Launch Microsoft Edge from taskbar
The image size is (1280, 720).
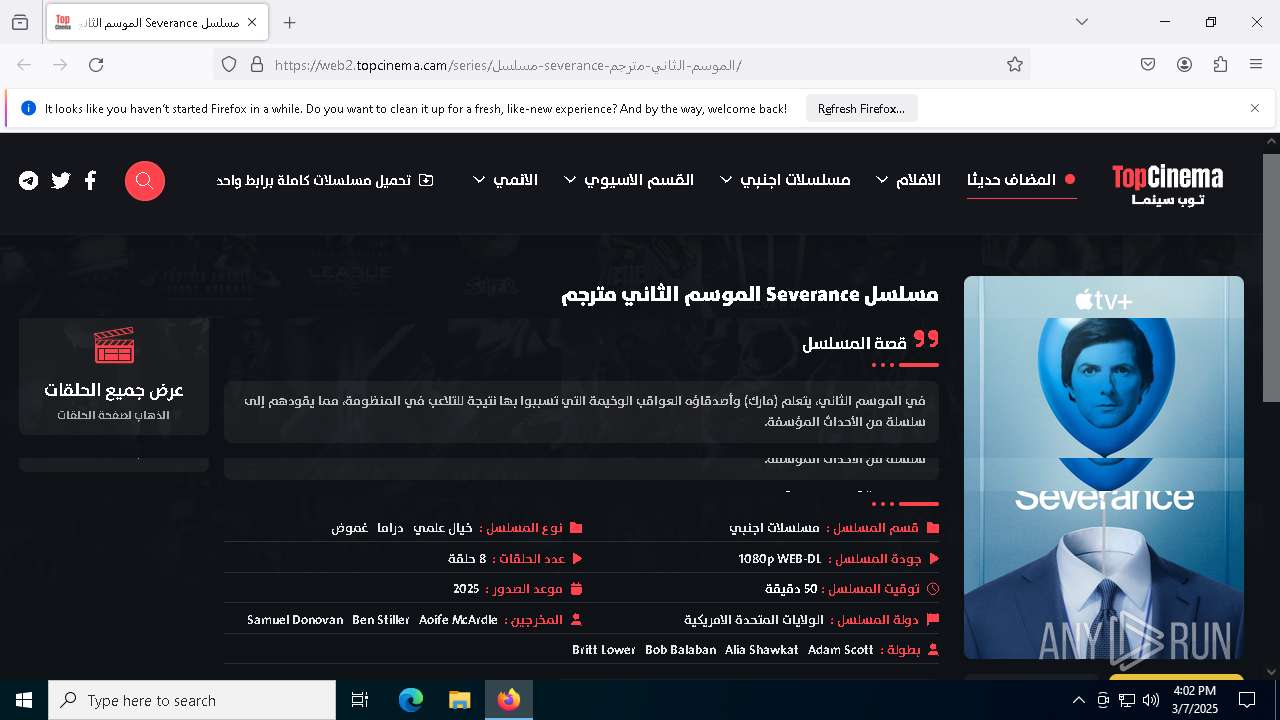[411, 700]
